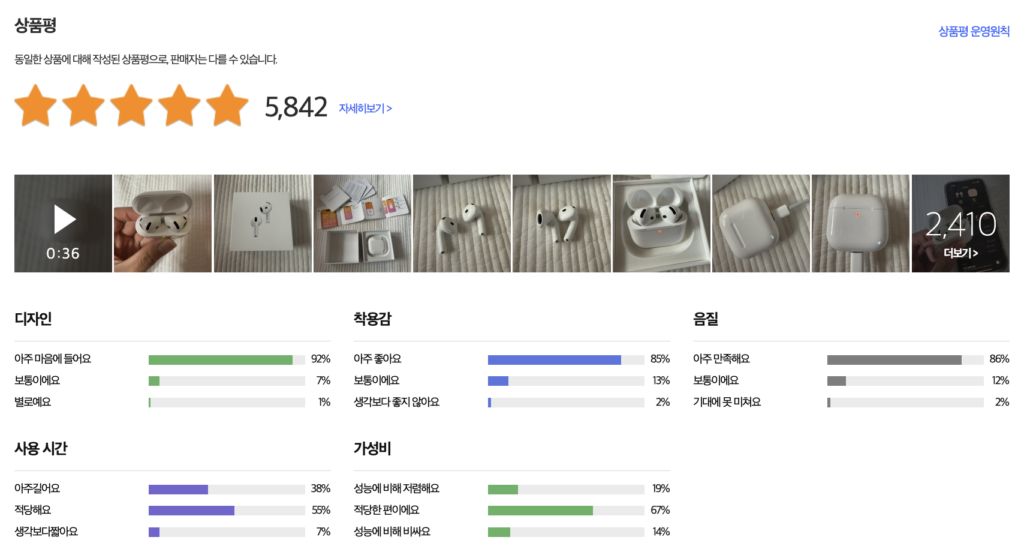Click the green 92% design bar

pyautogui.click(x=220, y=359)
